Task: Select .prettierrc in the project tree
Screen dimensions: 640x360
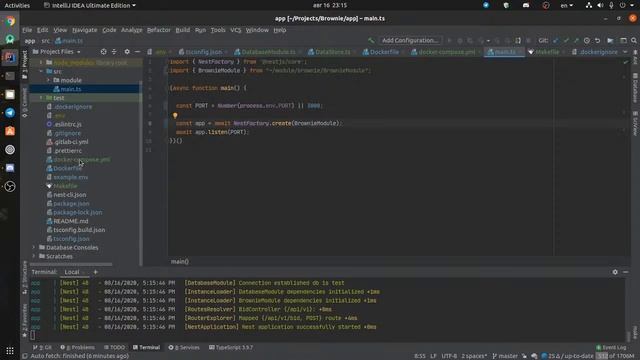Action: (67, 151)
